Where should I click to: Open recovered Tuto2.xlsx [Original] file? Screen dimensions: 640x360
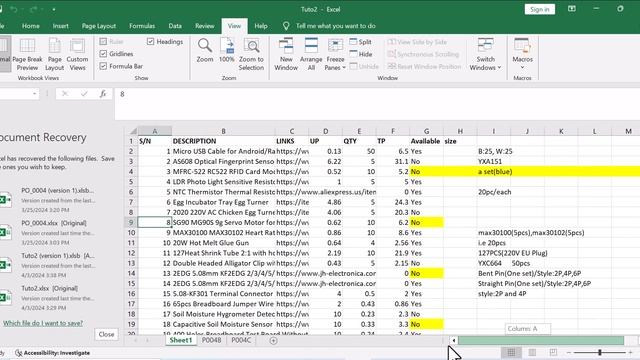[48, 298]
